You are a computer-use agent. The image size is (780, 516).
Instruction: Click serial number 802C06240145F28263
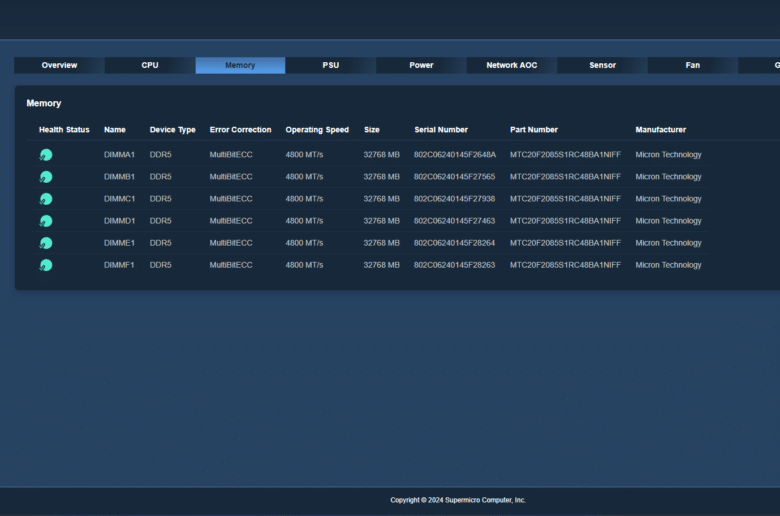click(455, 265)
